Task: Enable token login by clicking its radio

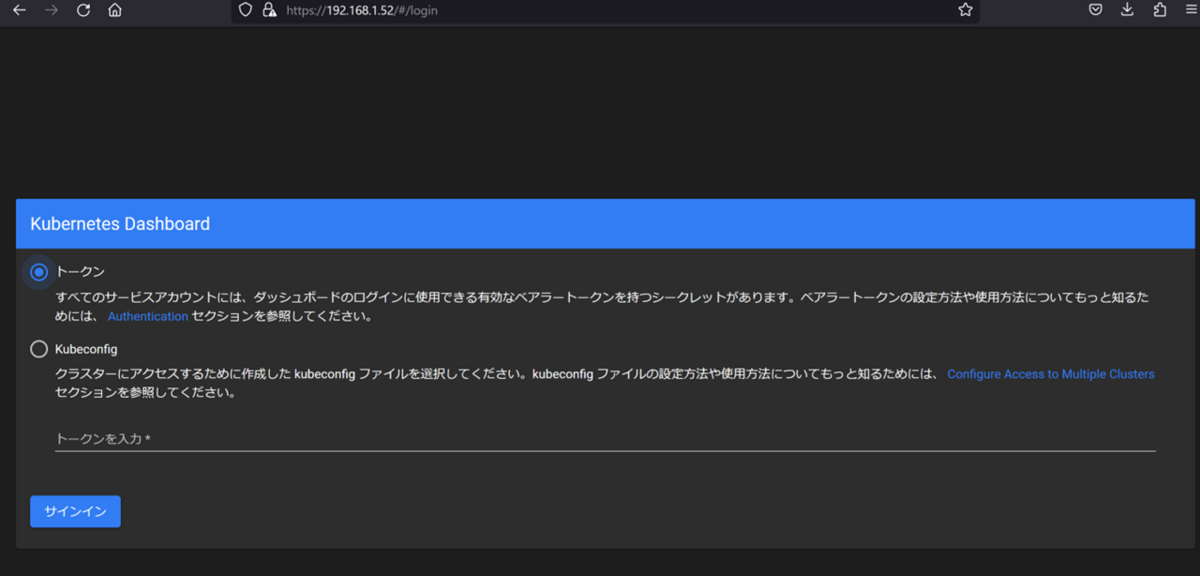Action: coord(36,271)
